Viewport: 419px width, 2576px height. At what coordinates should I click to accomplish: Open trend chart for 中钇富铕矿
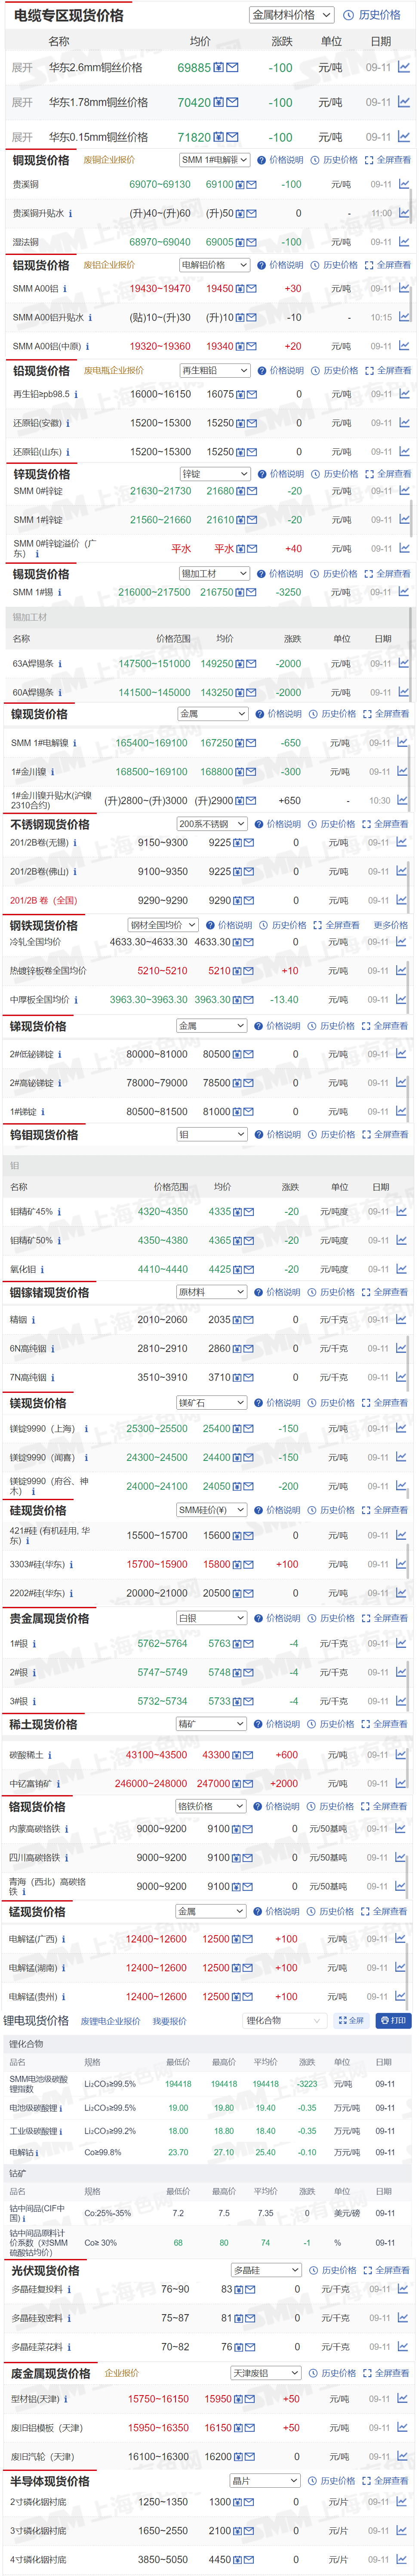click(x=401, y=1783)
